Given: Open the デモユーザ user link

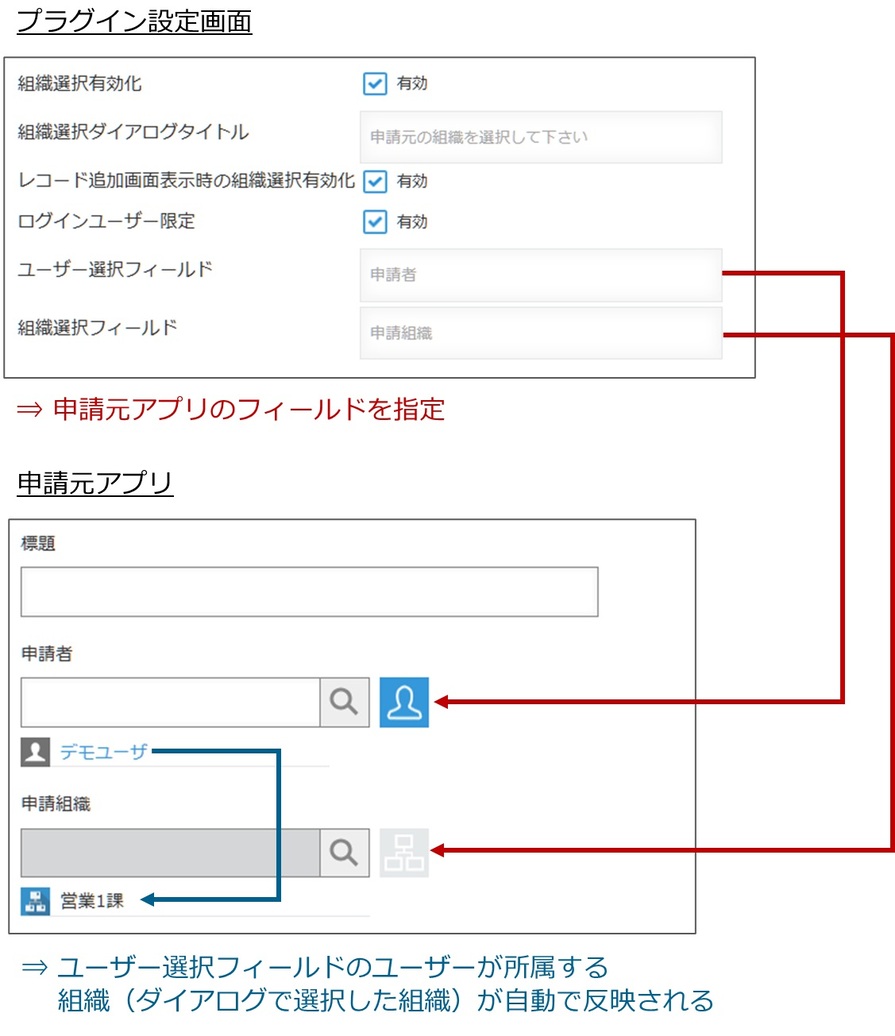Looking at the screenshot, I should pos(103,752).
